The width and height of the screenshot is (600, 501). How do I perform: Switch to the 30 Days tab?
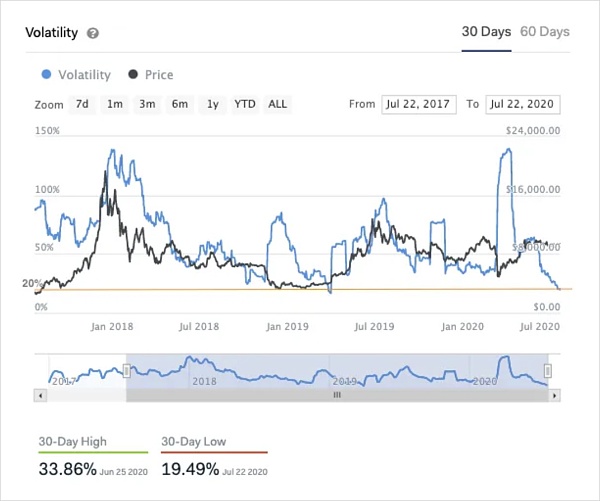486,31
